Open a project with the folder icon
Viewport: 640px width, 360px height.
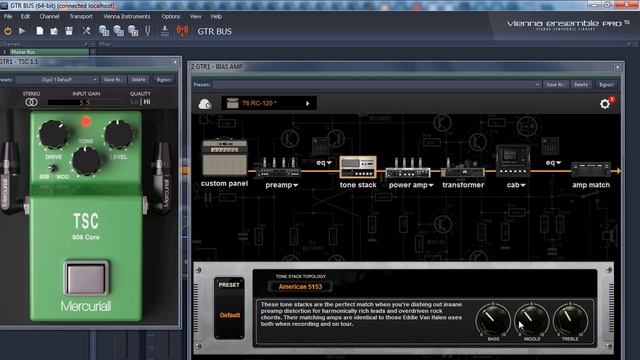pyautogui.click(x=54, y=31)
